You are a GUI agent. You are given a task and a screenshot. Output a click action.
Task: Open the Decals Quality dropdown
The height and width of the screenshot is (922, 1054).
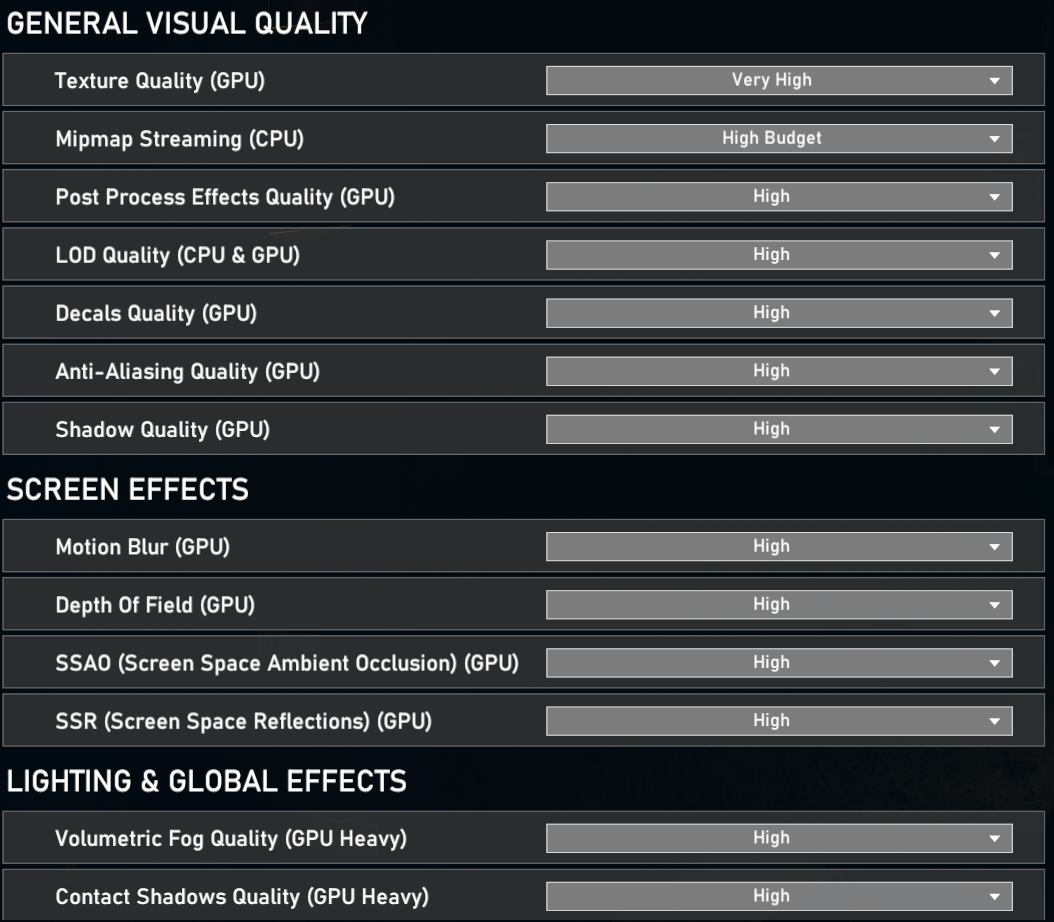click(779, 313)
